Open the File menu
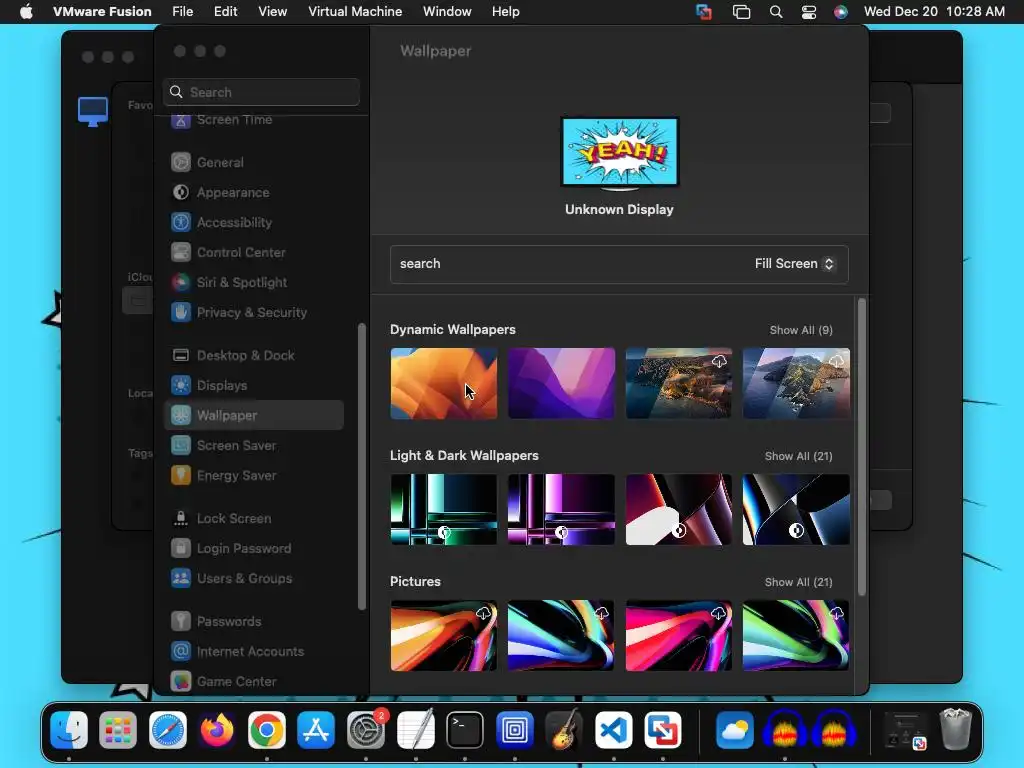This screenshot has height=768, width=1024. (x=182, y=12)
